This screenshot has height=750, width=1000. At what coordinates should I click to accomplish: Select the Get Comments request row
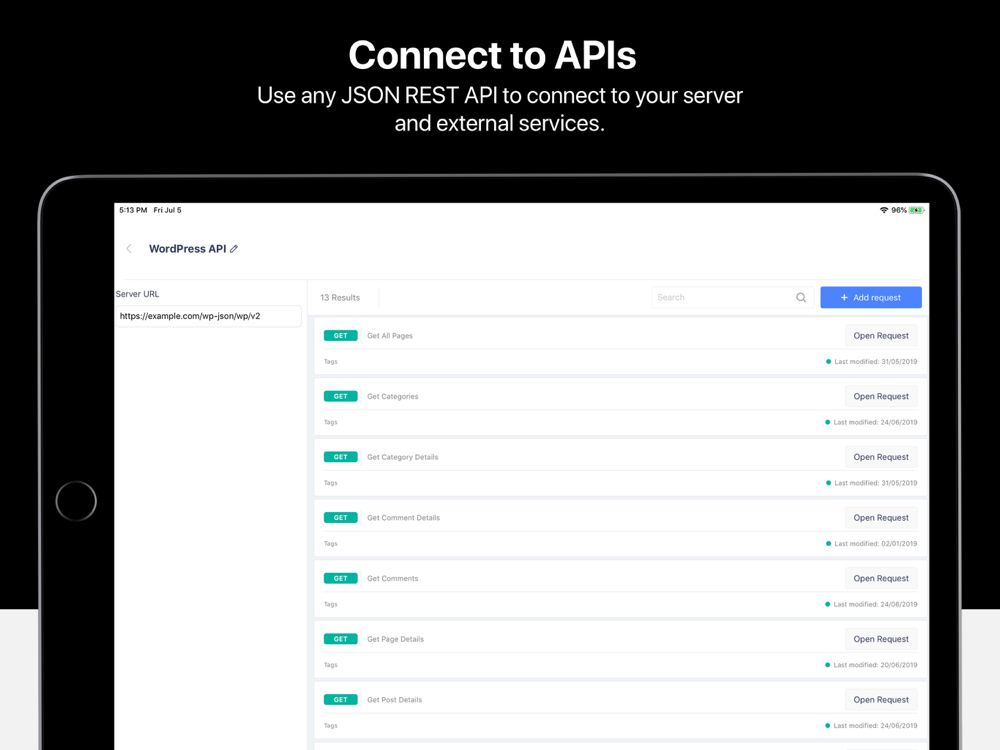pos(620,589)
